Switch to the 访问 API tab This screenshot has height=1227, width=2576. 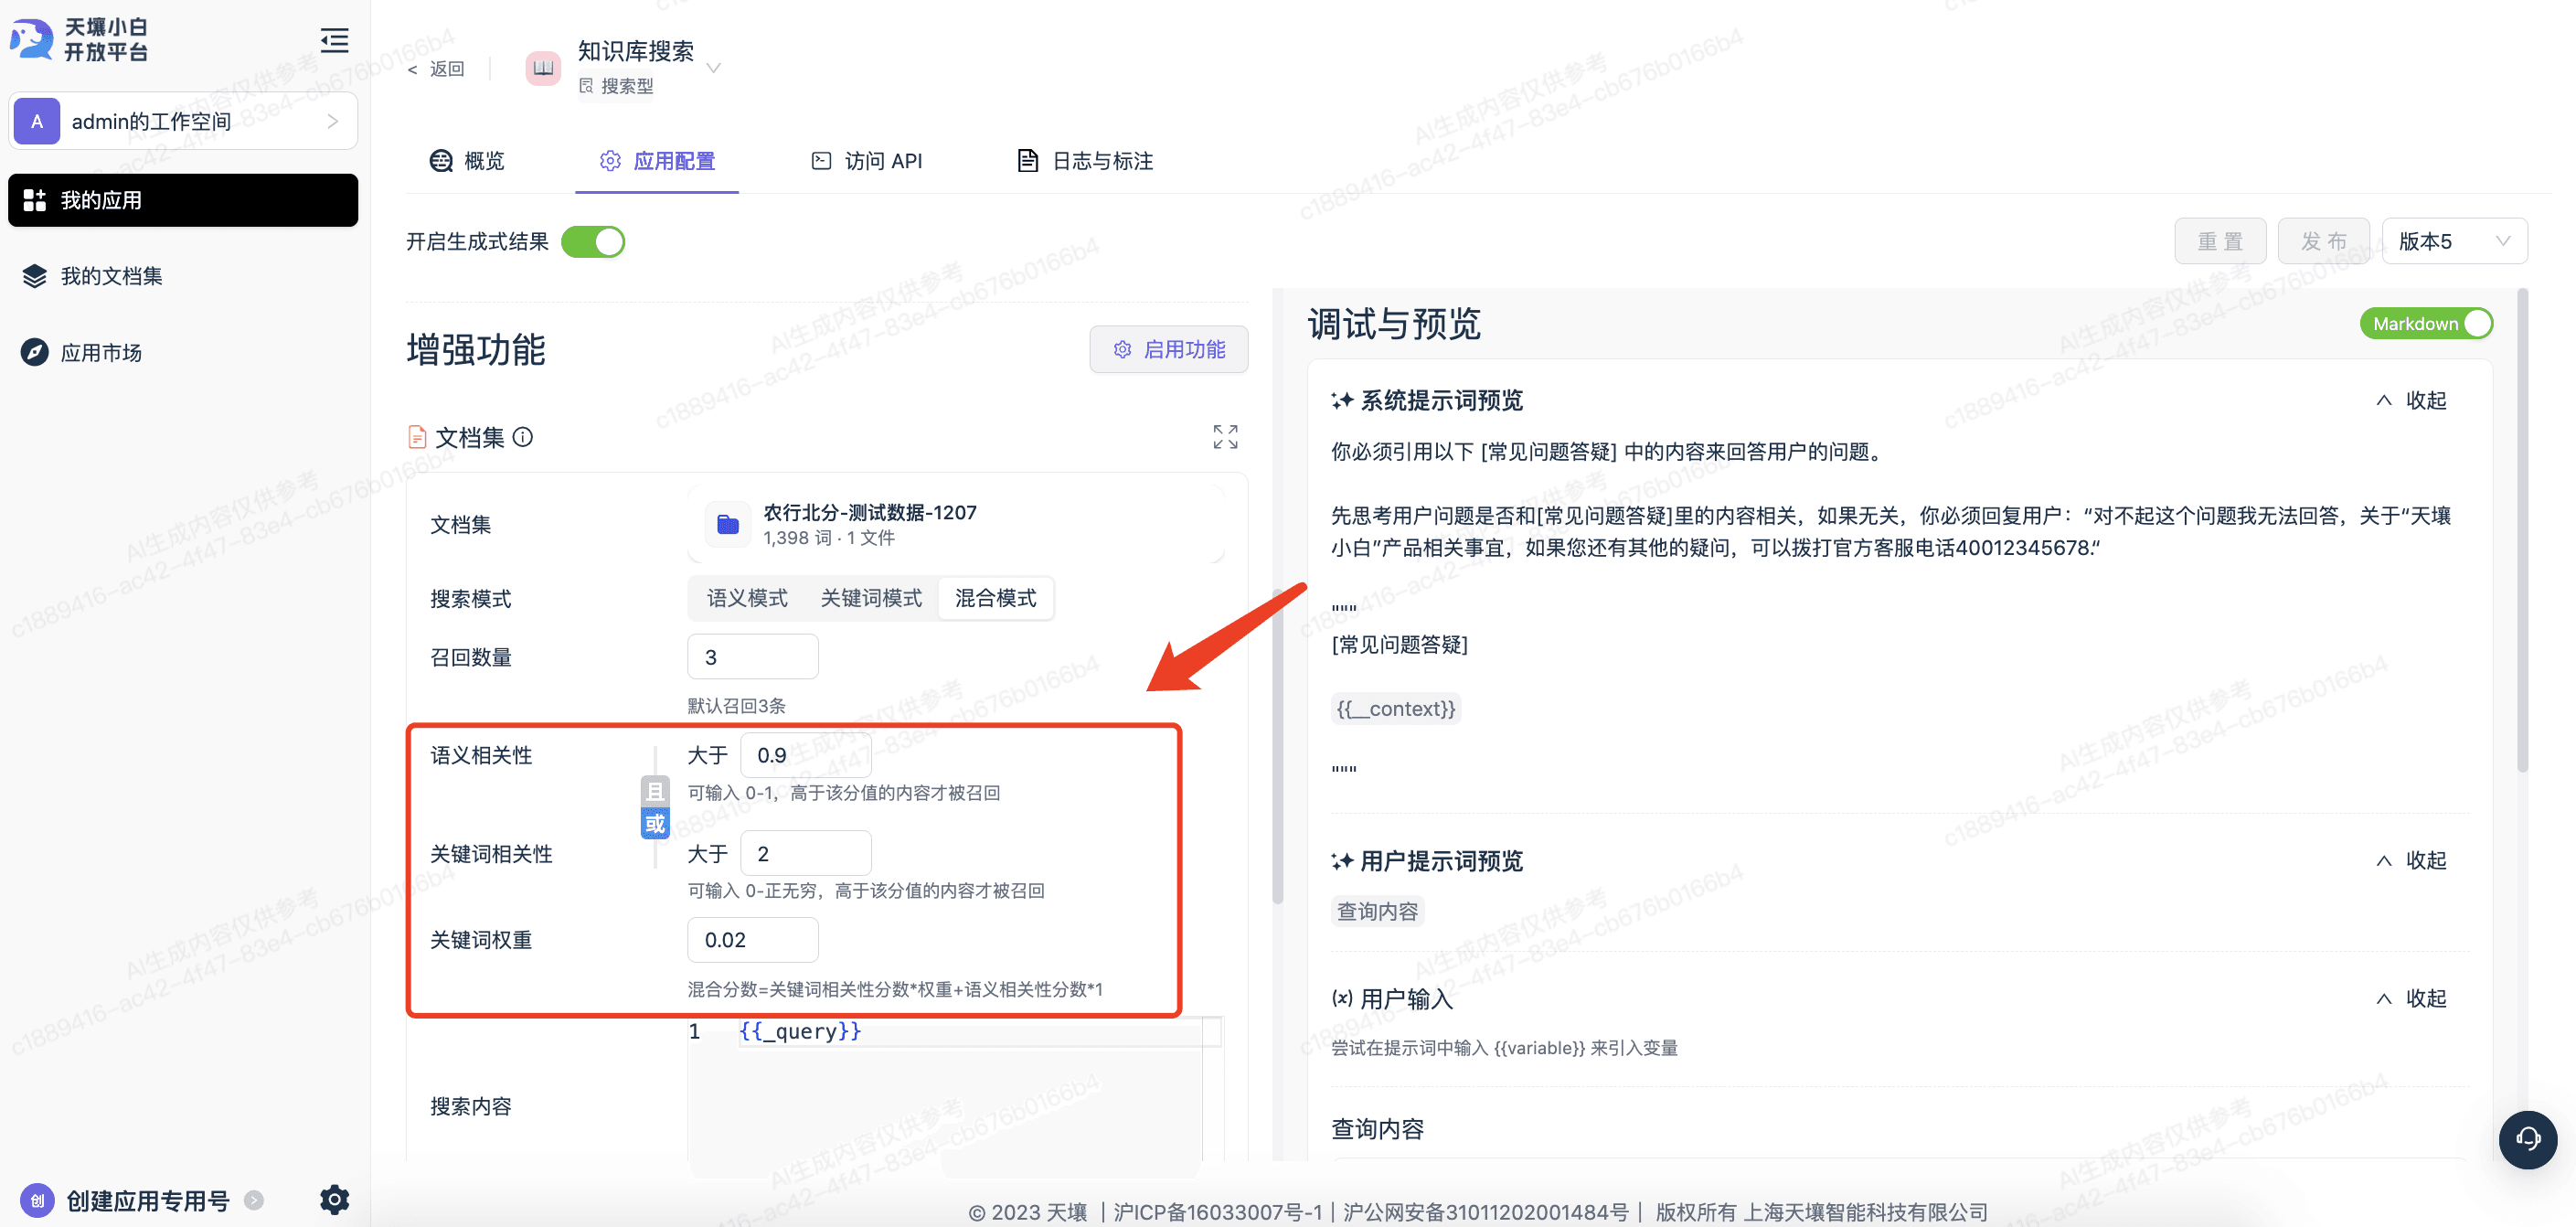866,160
